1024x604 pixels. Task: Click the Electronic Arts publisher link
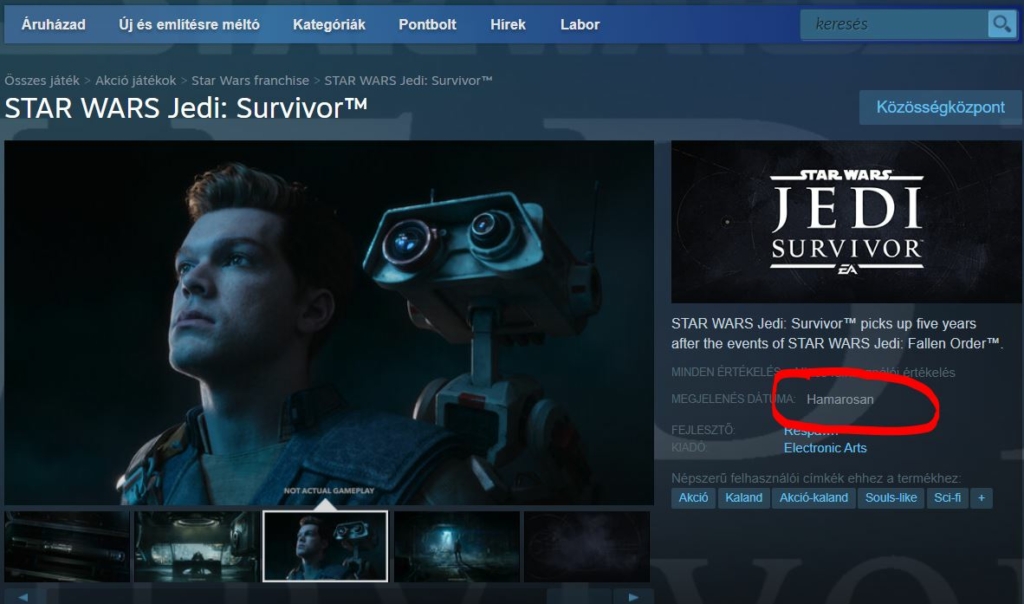pos(825,448)
